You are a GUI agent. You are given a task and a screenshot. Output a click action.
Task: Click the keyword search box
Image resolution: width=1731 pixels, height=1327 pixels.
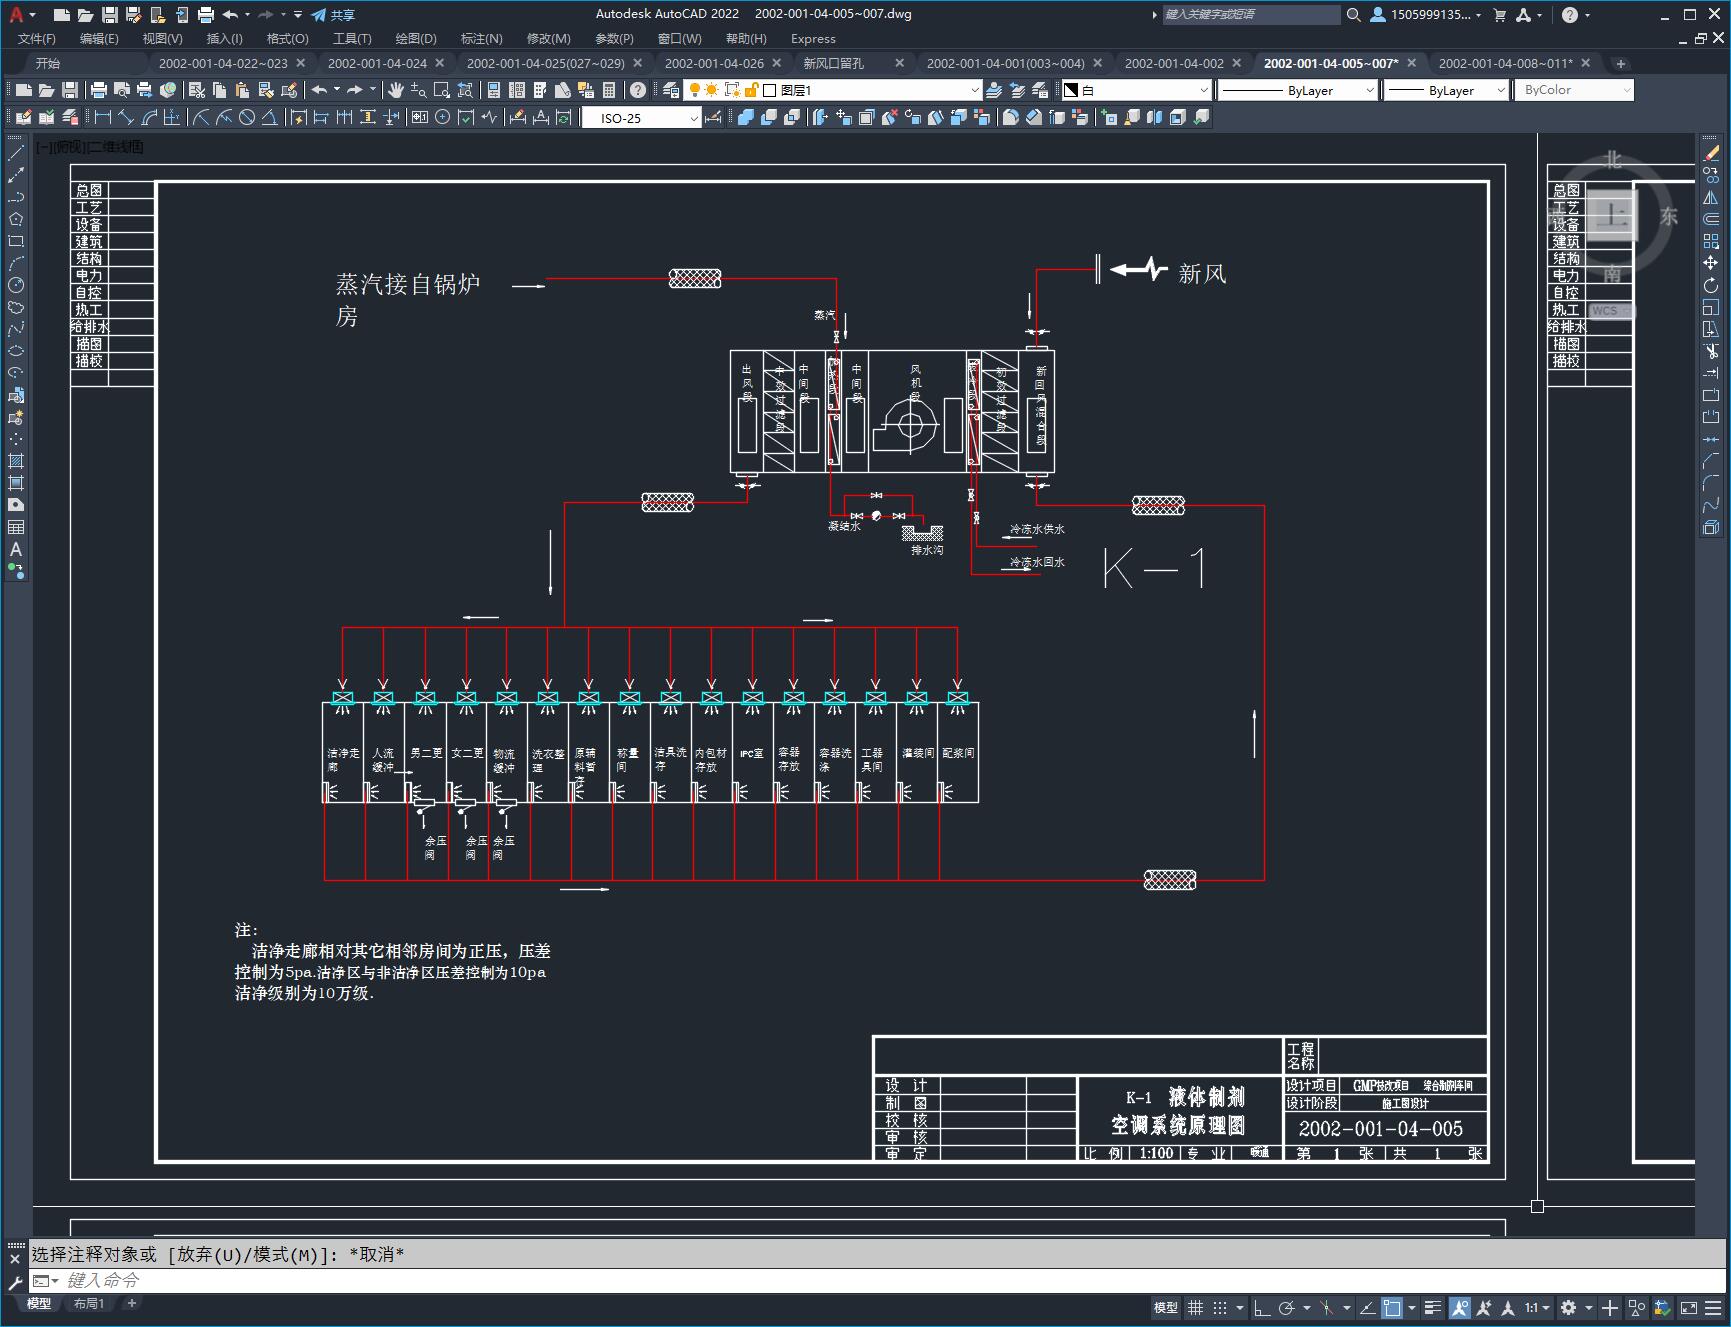pyautogui.click(x=1250, y=14)
